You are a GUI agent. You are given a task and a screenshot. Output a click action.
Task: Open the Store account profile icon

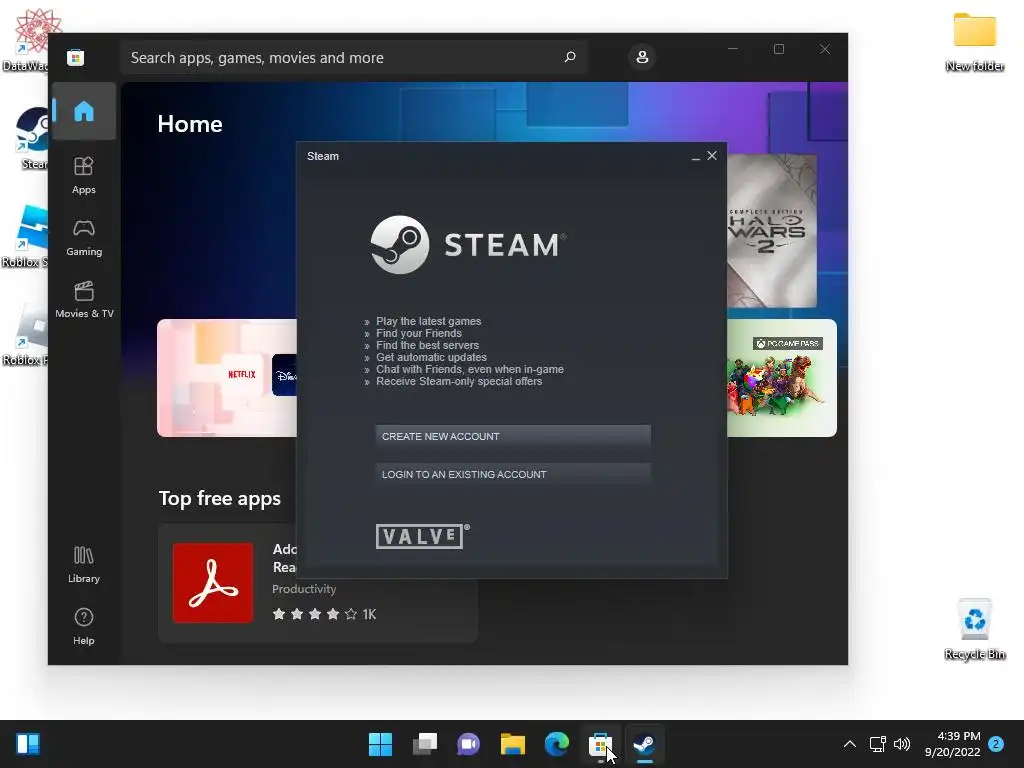pos(642,57)
